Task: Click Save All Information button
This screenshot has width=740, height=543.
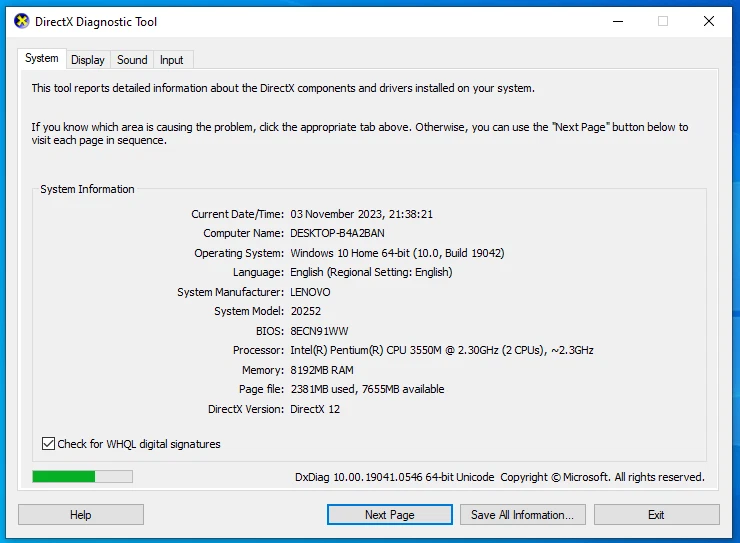Action: coord(522,515)
